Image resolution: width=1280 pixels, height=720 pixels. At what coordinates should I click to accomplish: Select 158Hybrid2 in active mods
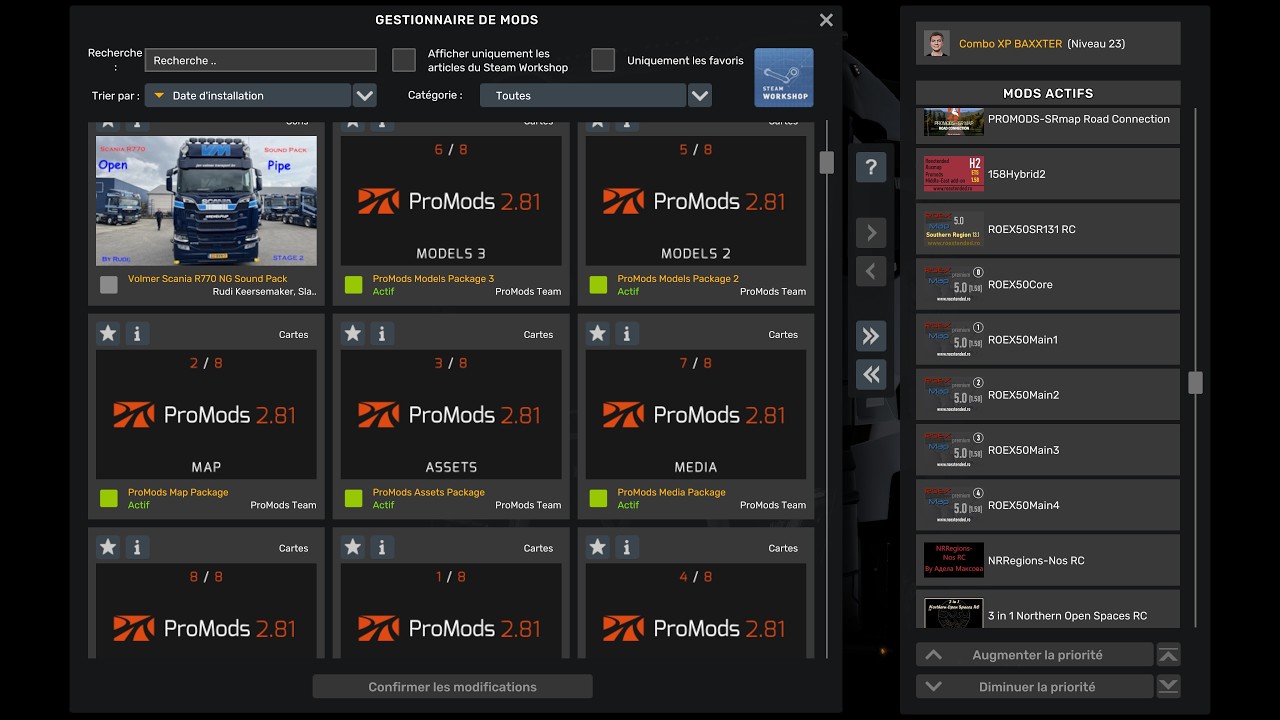[1048, 174]
